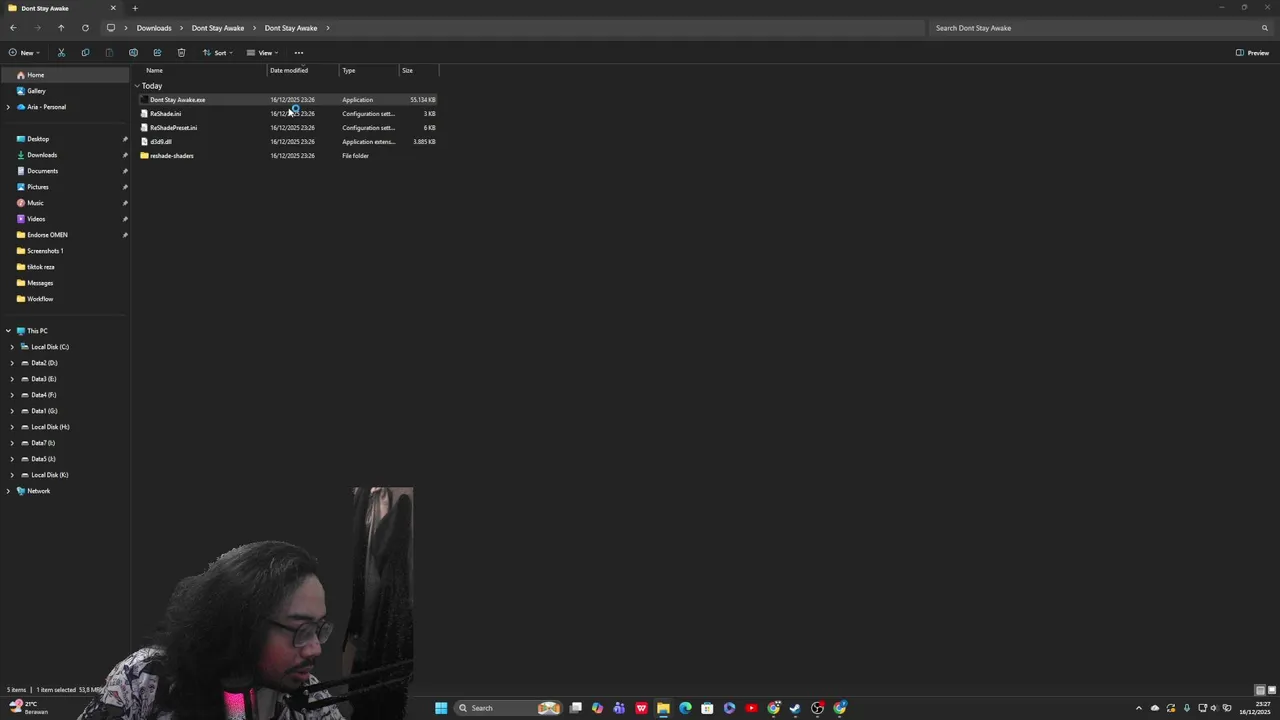Collapse the This PC tree node
The width and height of the screenshot is (1280, 720).
(8, 331)
